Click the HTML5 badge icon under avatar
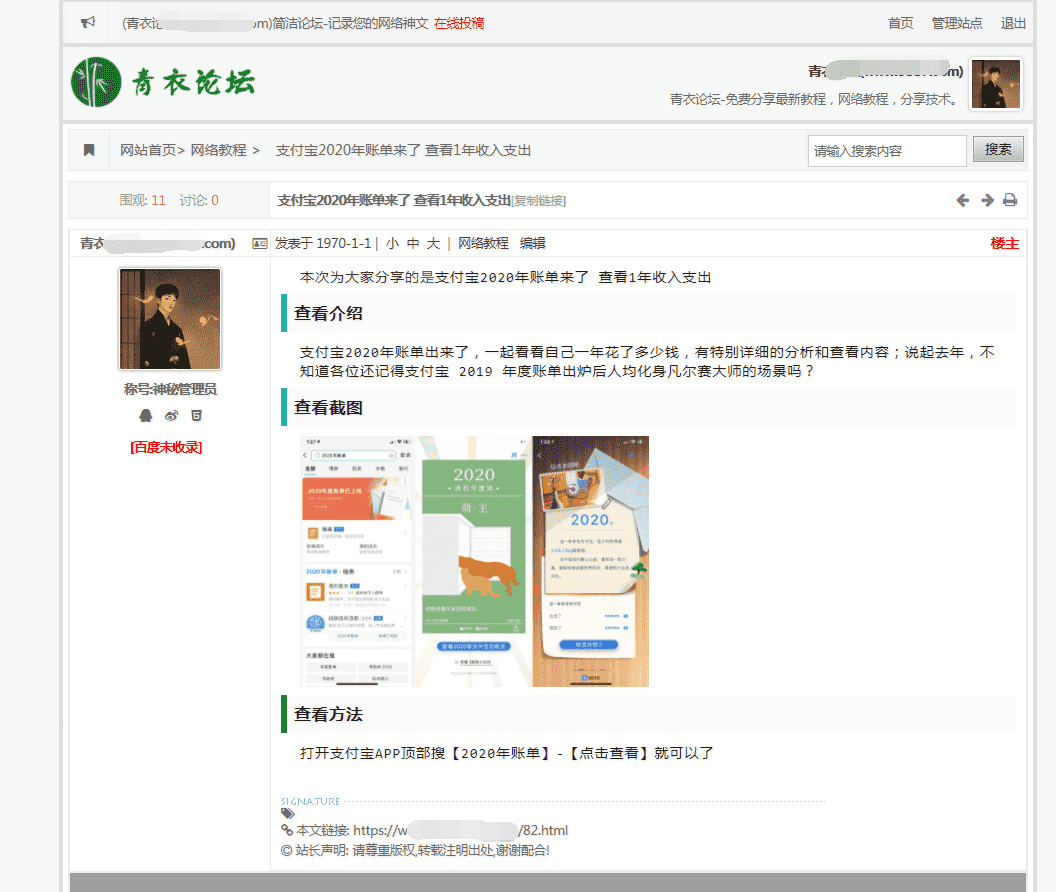 coord(197,416)
